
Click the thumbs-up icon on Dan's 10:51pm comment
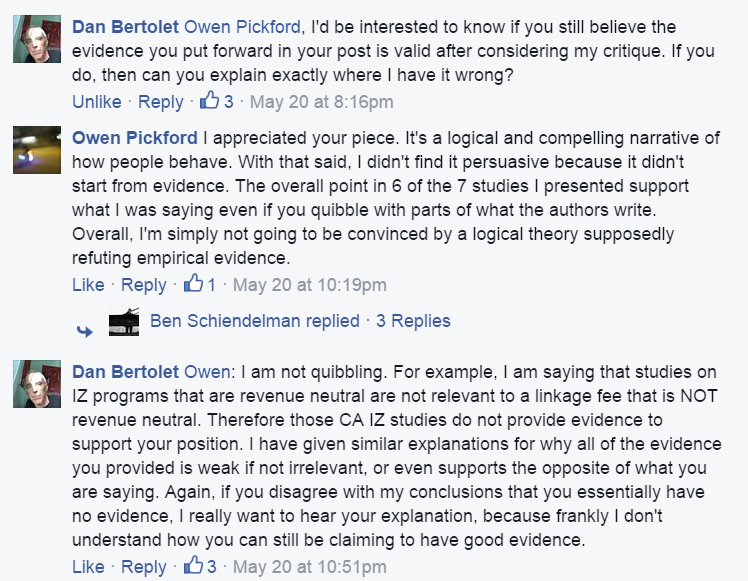(x=193, y=567)
